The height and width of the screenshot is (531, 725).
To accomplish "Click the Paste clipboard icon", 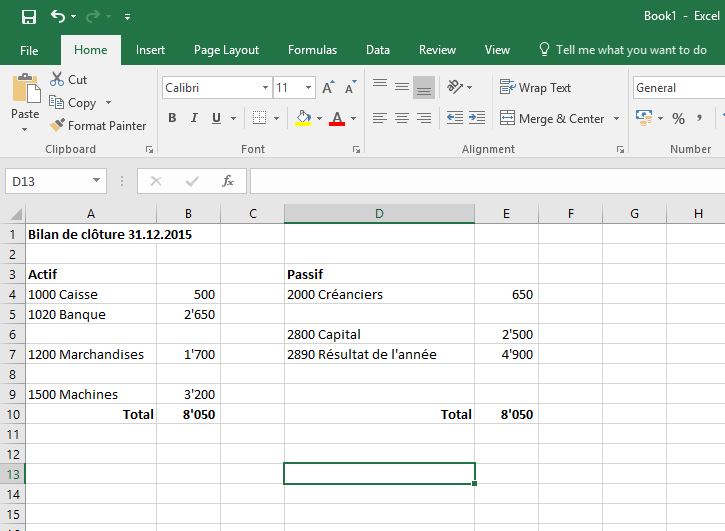I will tap(25, 90).
